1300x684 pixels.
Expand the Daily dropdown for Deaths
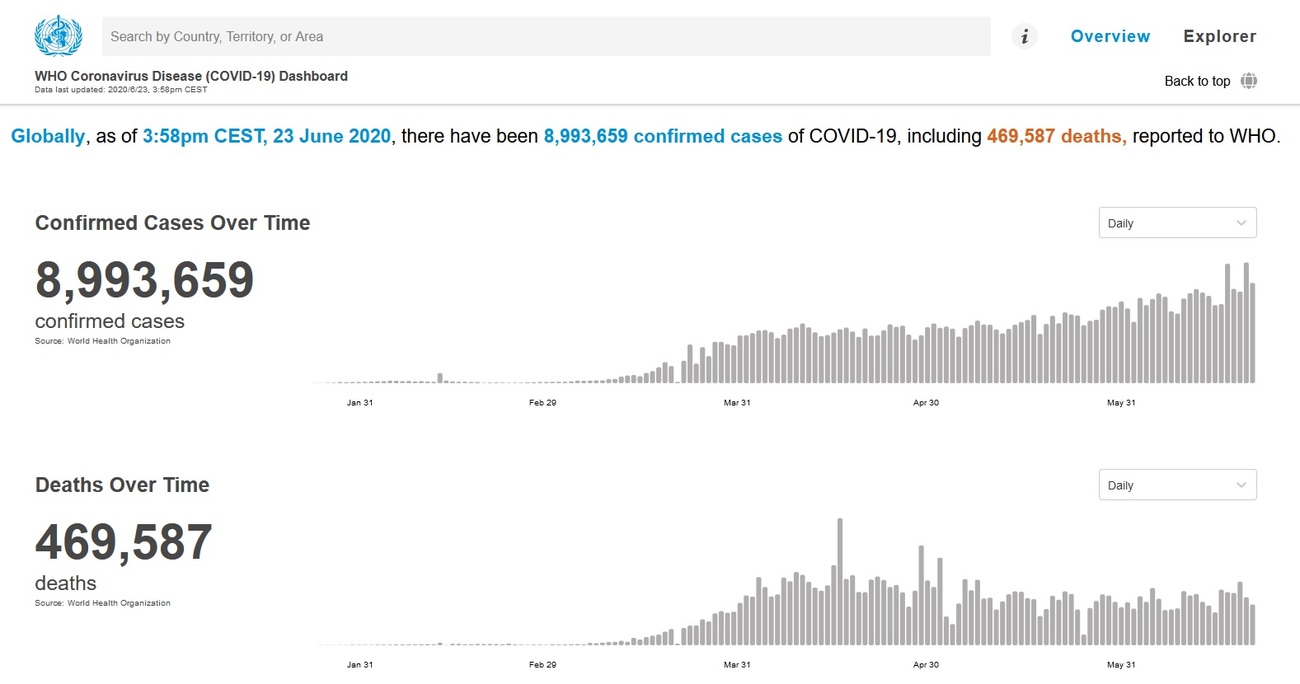[1177, 485]
